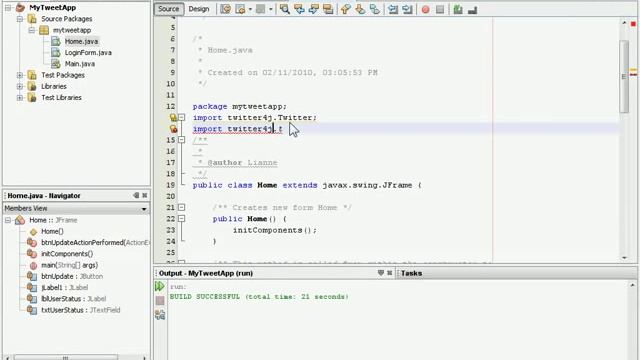640x360 pixels.
Task: Shift Line Left toolbar icon
Action: (x=393, y=9)
